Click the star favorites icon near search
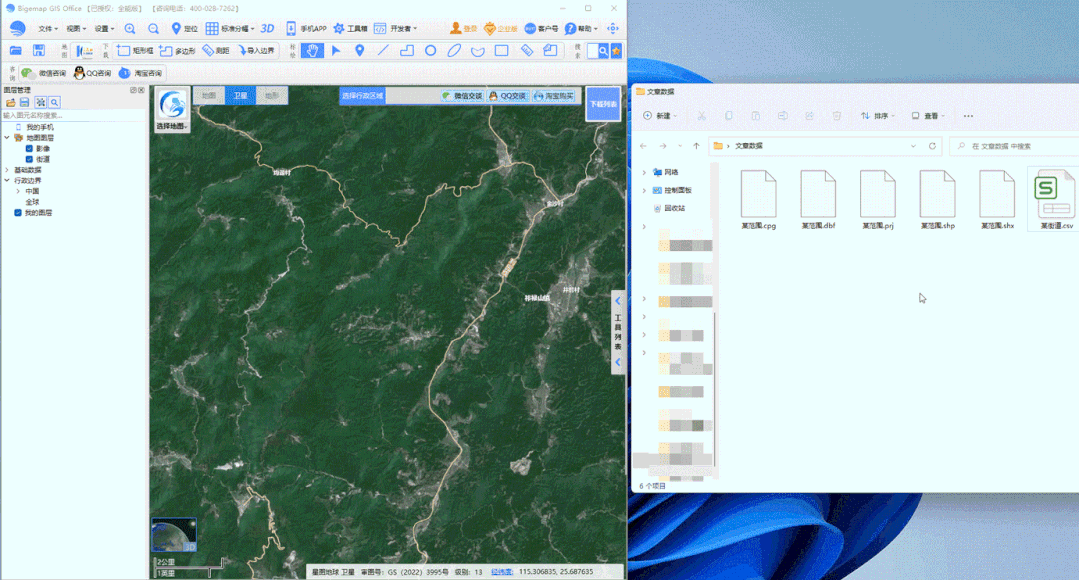The image size is (1079, 580). (616, 51)
